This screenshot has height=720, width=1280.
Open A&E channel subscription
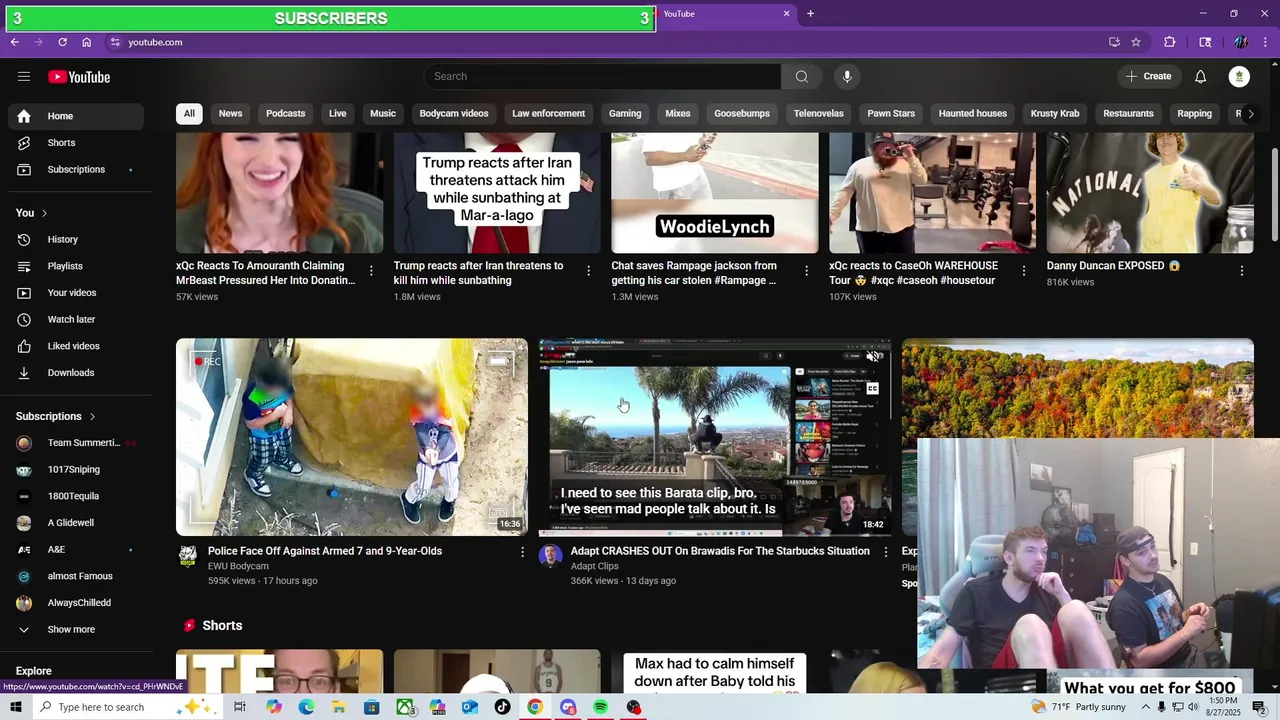click(76, 550)
